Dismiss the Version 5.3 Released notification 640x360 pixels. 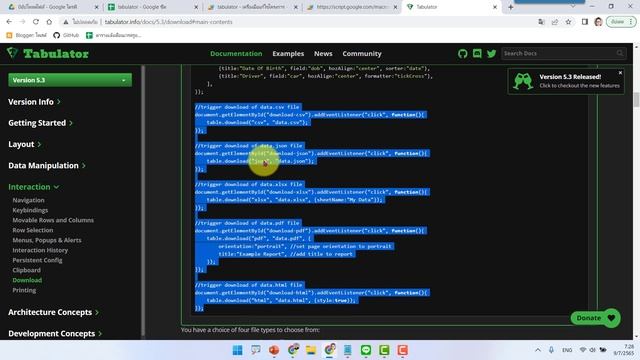click(x=620, y=73)
